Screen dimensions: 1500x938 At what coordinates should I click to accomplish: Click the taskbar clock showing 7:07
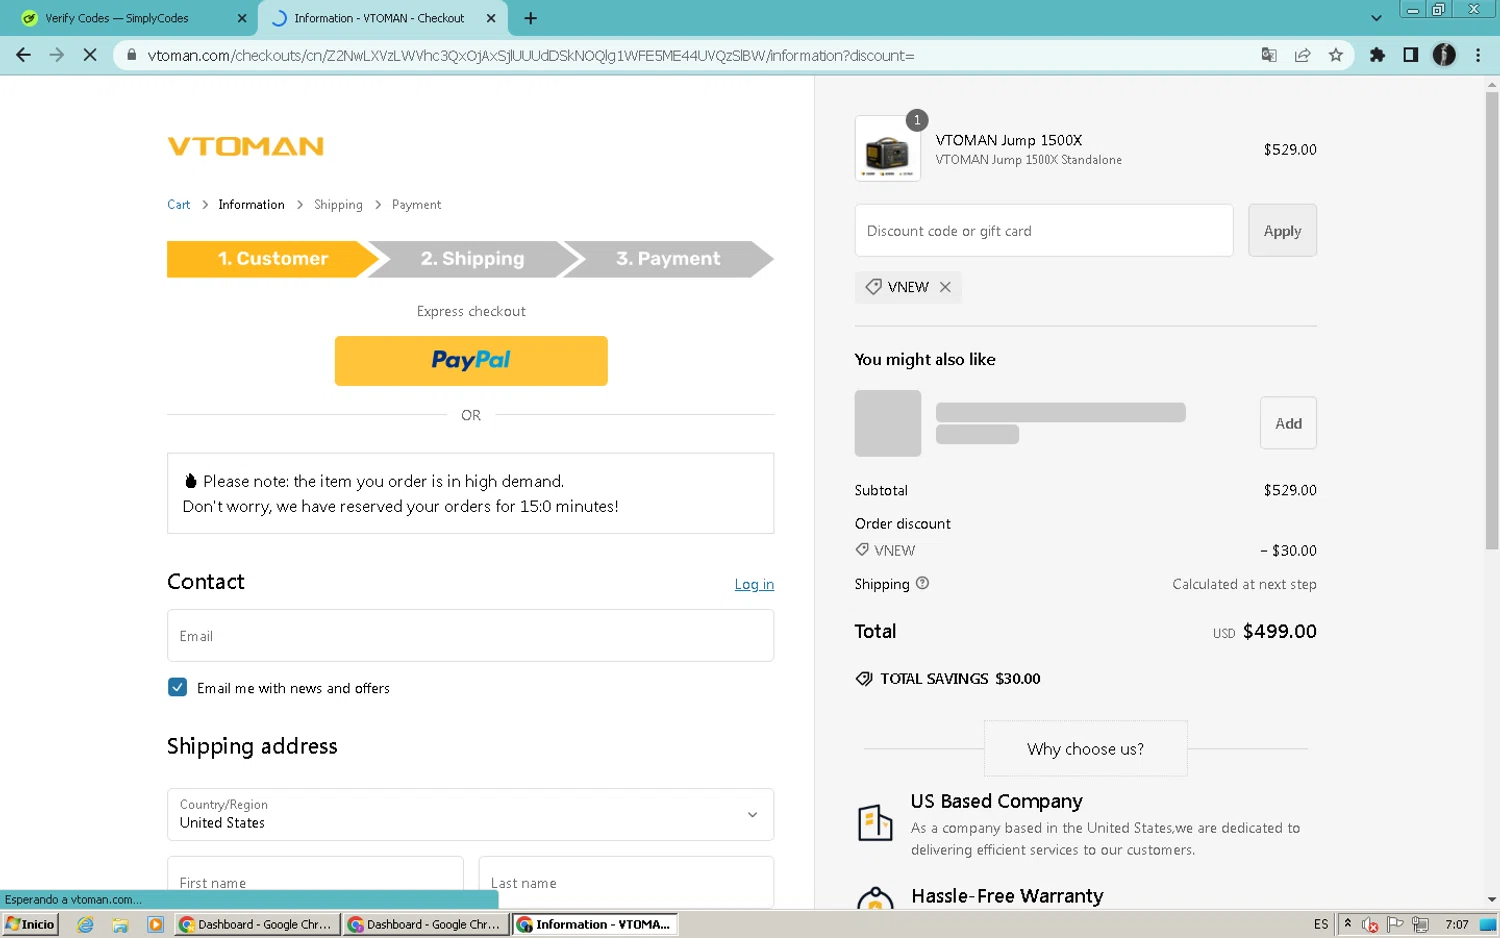click(x=1456, y=925)
